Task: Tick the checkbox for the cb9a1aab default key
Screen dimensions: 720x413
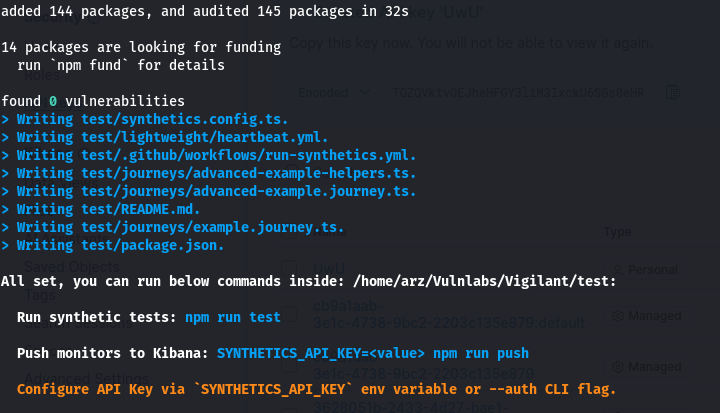Action: pyautogui.click(x=289, y=314)
